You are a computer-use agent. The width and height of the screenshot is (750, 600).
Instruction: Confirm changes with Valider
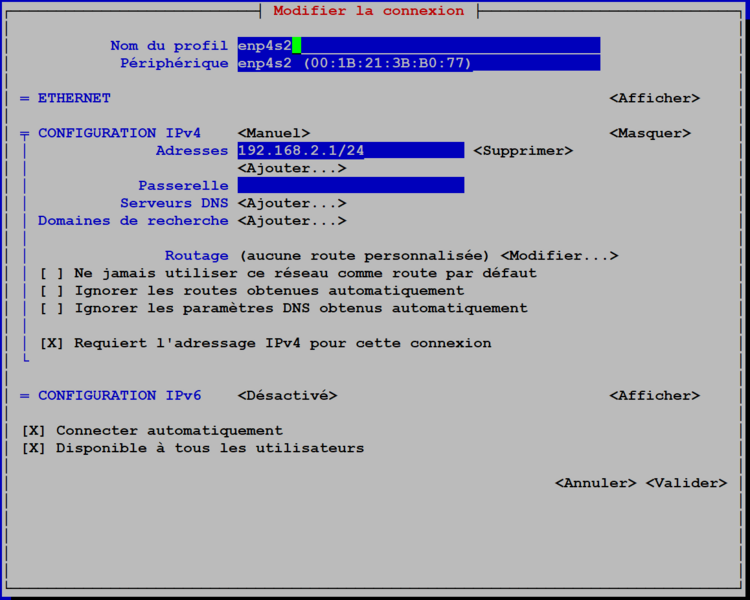point(686,483)
